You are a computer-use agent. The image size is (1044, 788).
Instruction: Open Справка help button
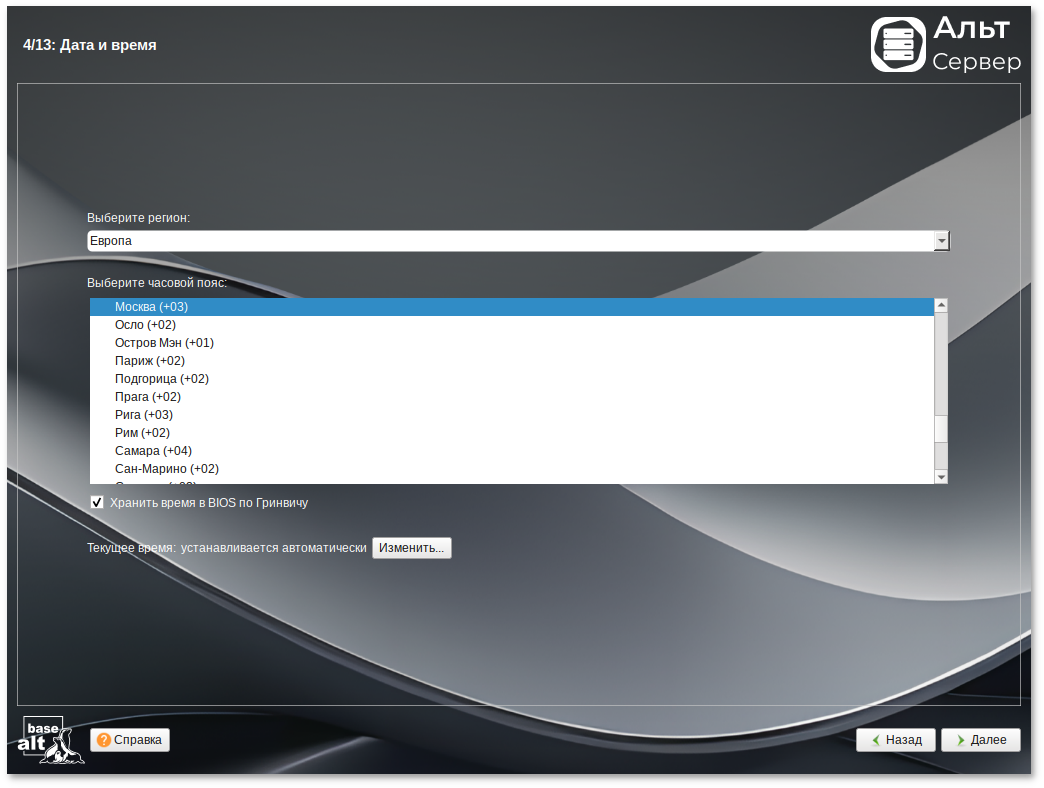click(130, 740)
